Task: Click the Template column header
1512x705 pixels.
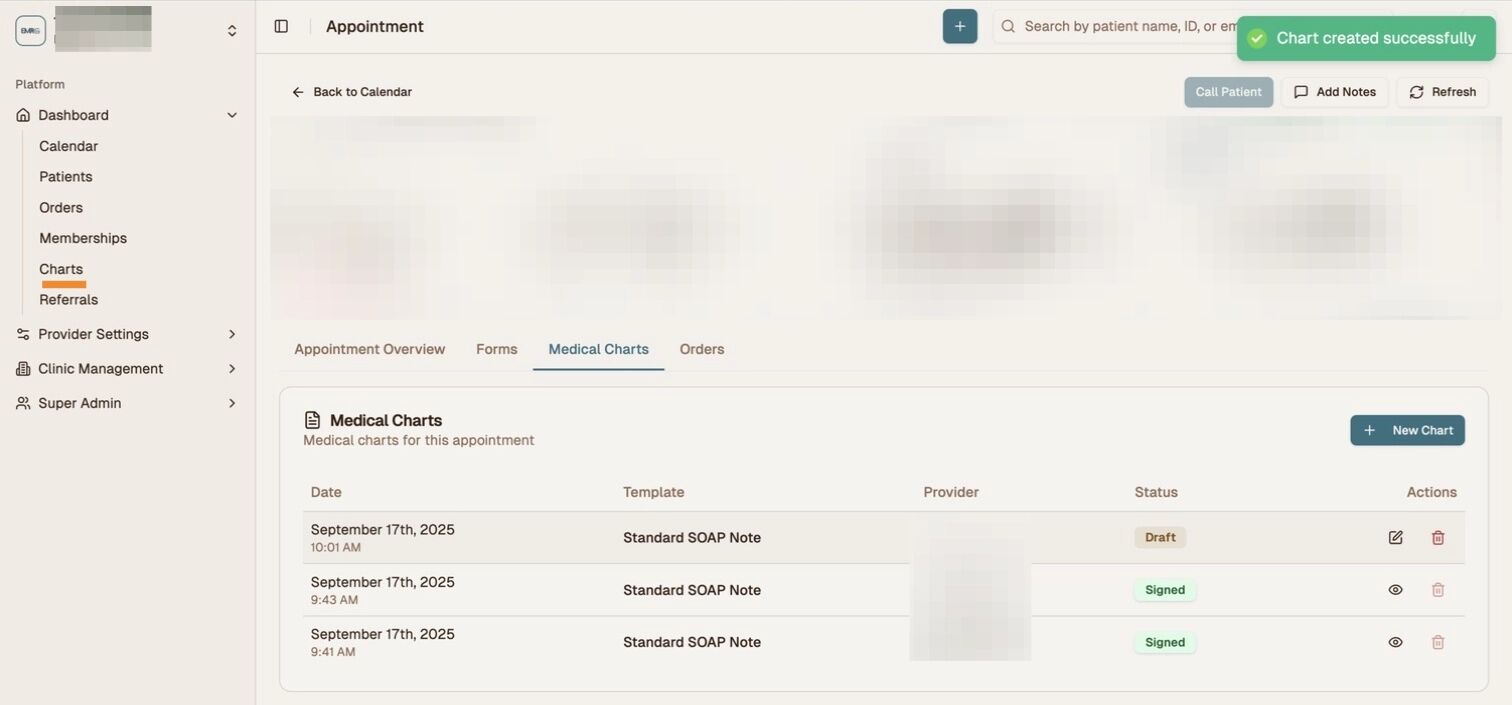Action: click(x=654, y=492)
